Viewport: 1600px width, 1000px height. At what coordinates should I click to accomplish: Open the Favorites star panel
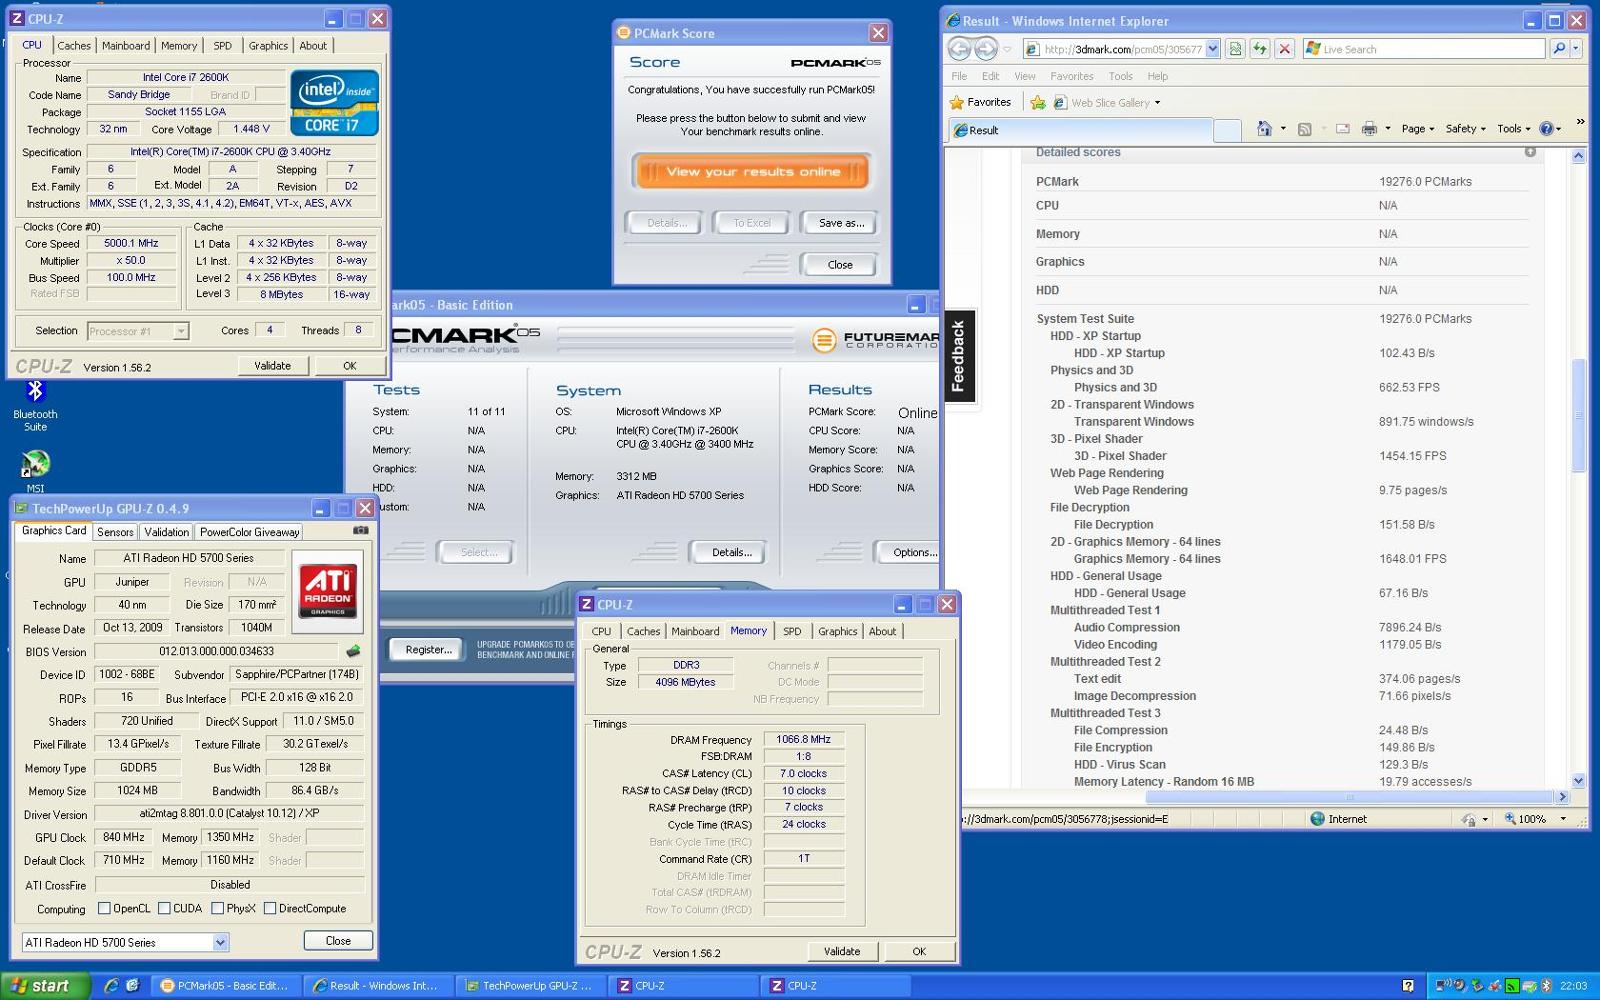[980, 102]
